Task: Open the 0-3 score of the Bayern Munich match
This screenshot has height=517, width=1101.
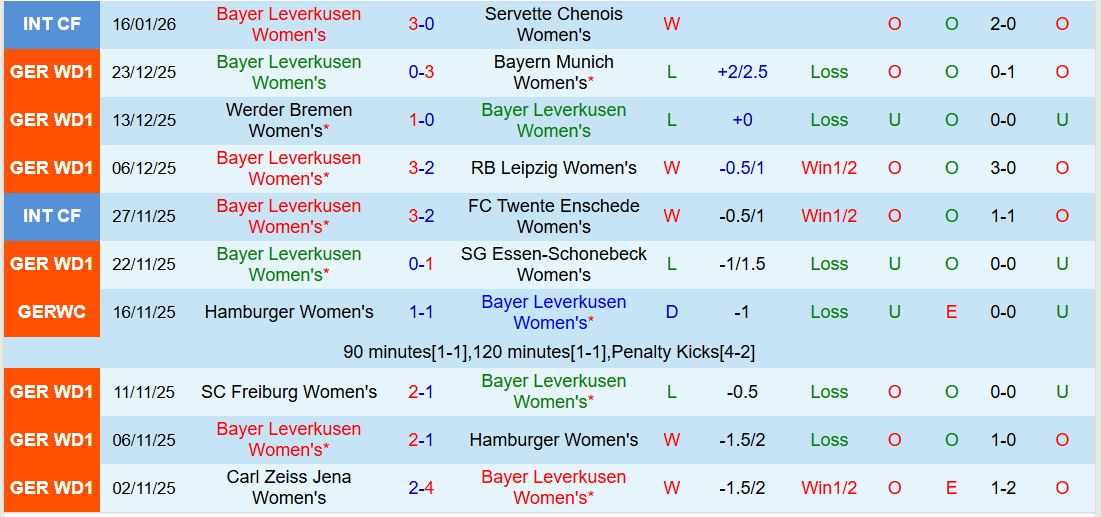Action: click(420, 72)
